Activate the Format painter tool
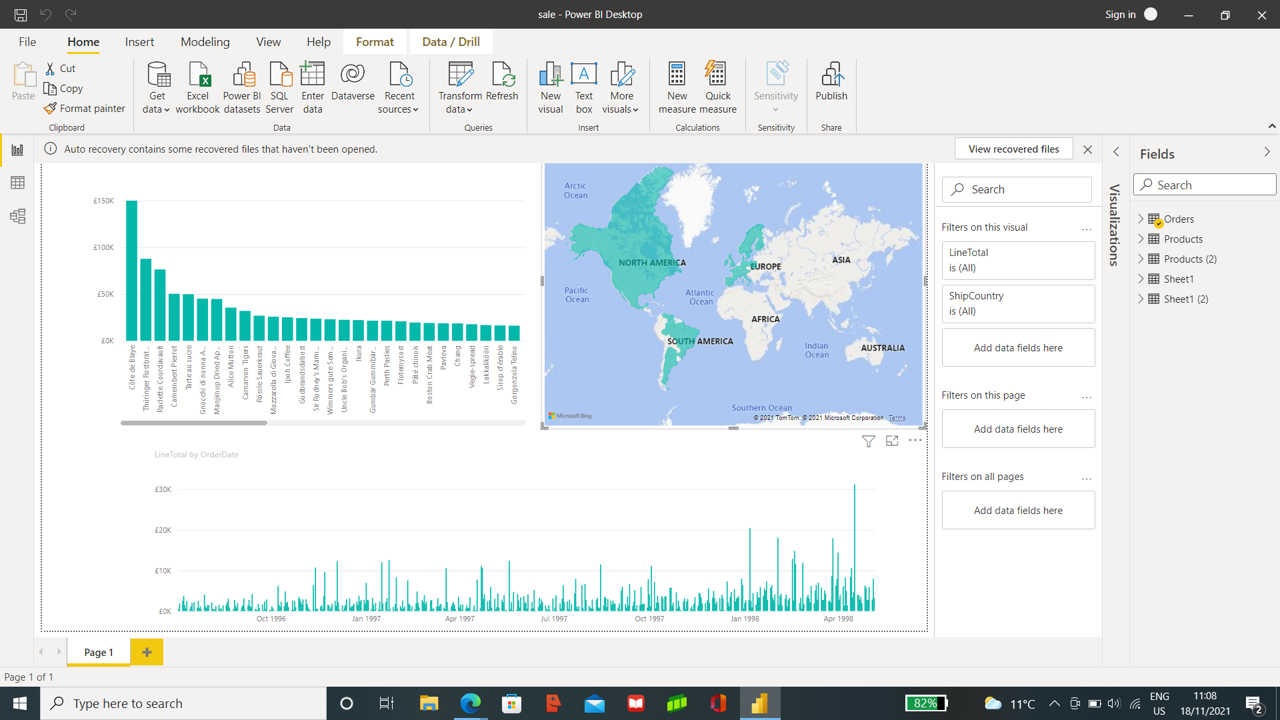1280x720 pixels. coord(84,108)
